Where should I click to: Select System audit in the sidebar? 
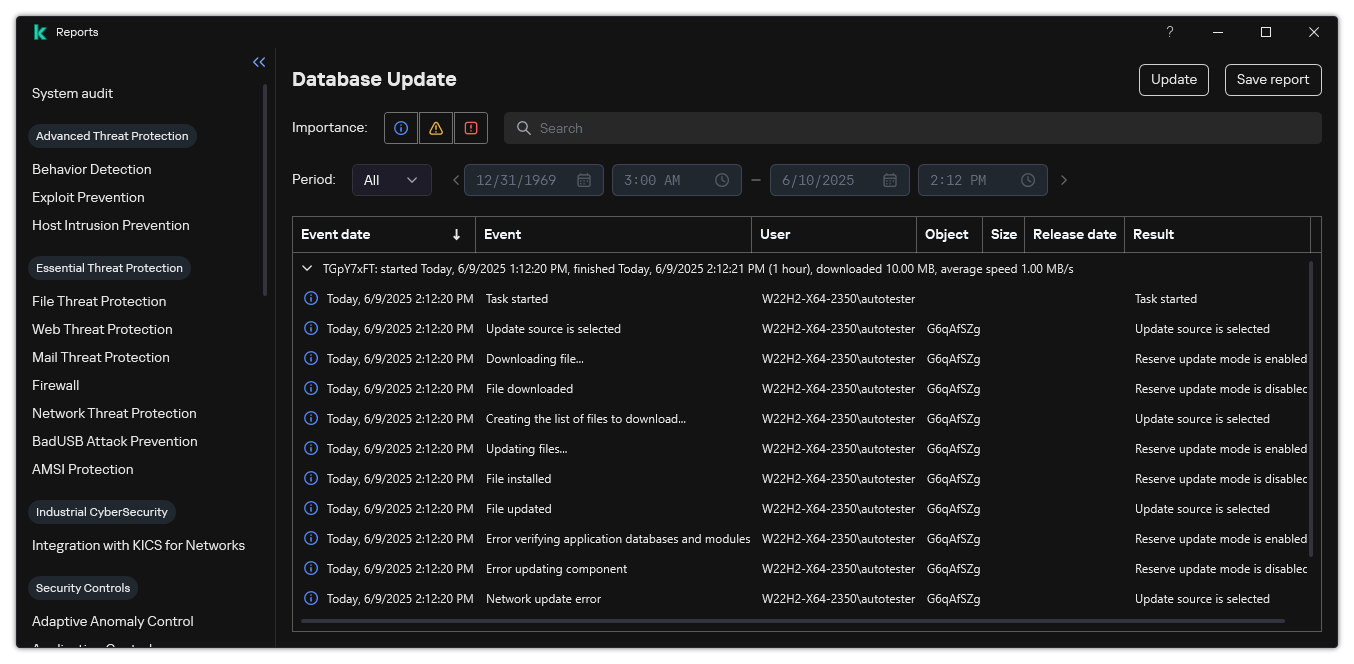click(72, 93)
